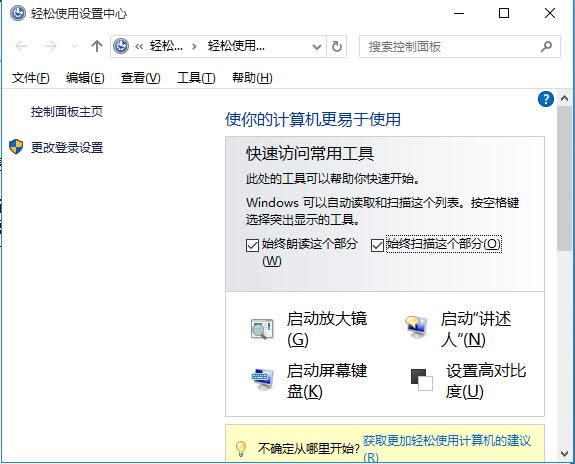The width and height of the screenshot is (575, 464).
Task: Toggle 始终朗读这个部分(W) checkbox
Action: click(252, 245)
